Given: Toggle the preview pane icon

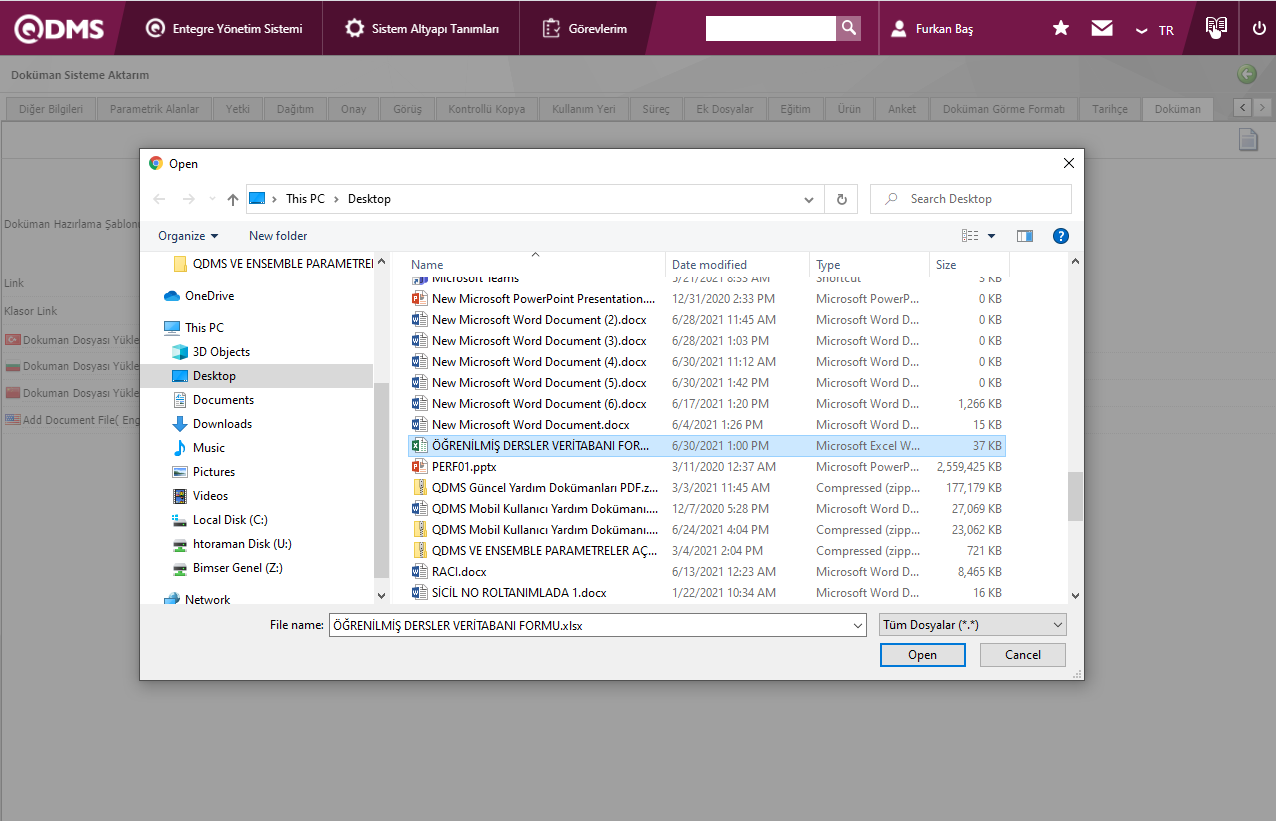Looking at the screenshot, I should point(1024,236).
